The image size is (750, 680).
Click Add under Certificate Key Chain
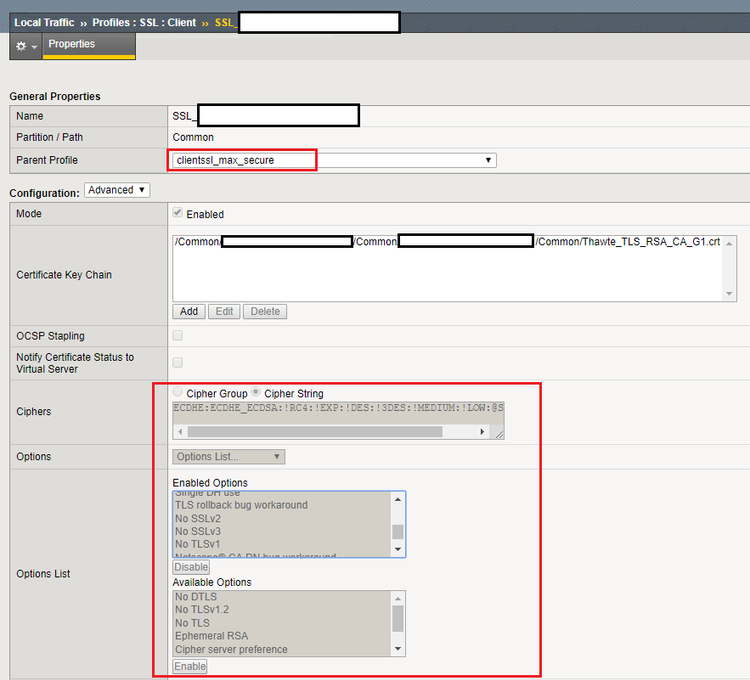click(x=189, y=311)
